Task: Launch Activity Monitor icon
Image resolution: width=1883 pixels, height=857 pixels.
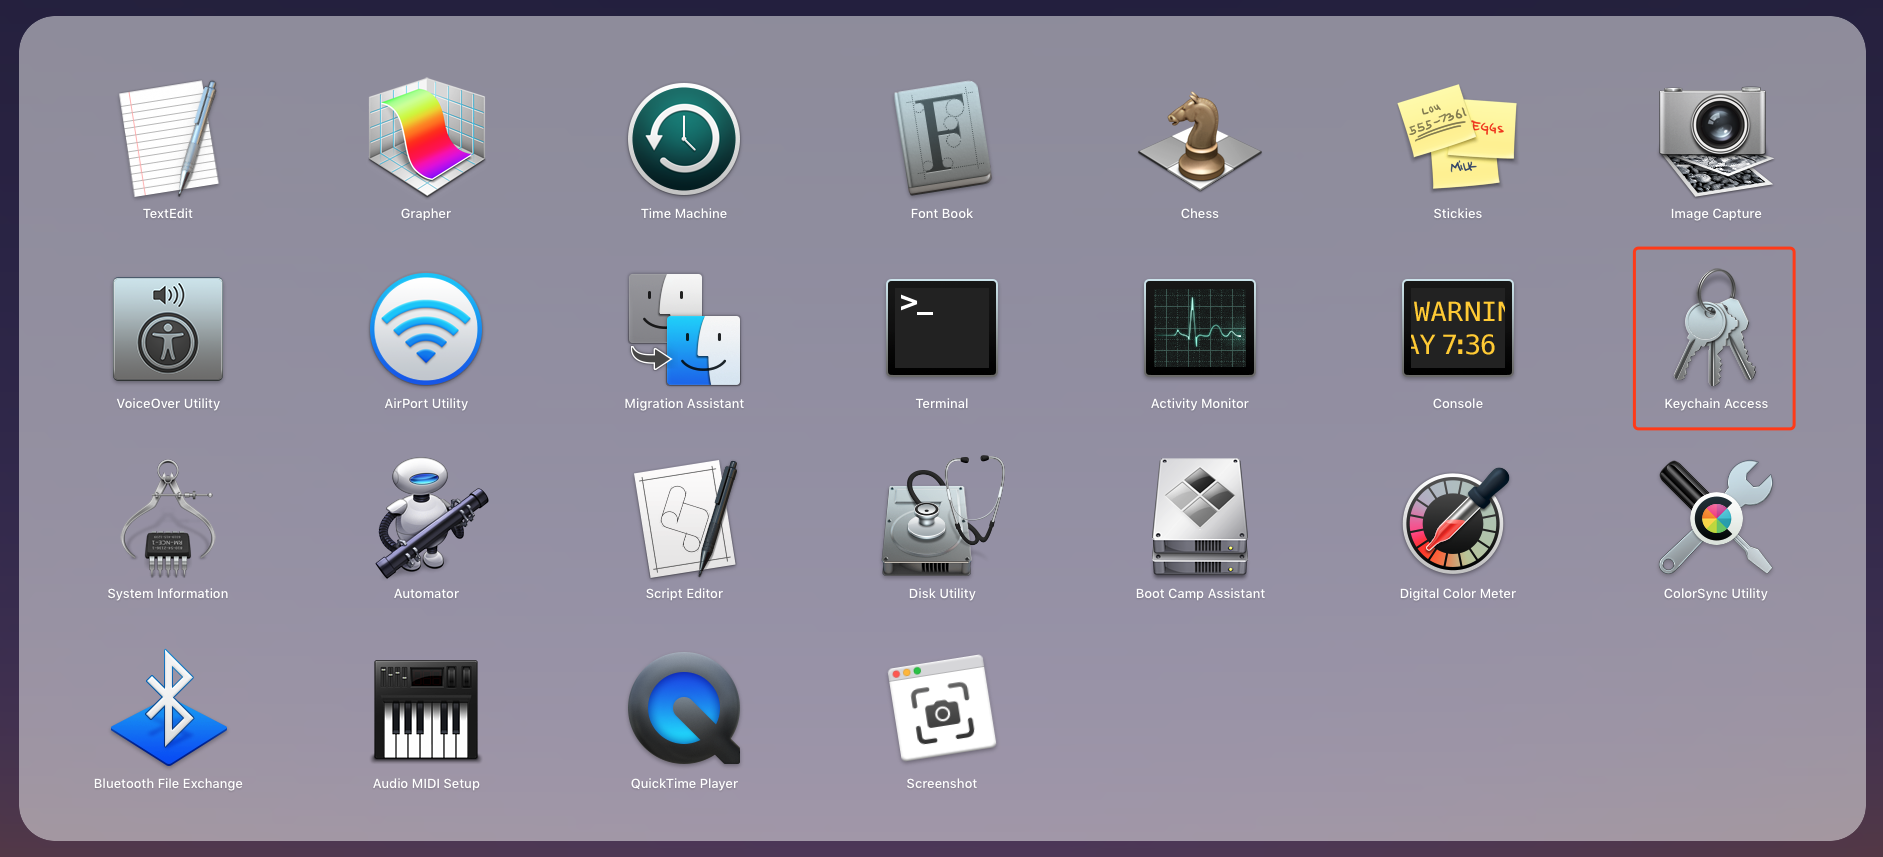Action: (1200, 328)
